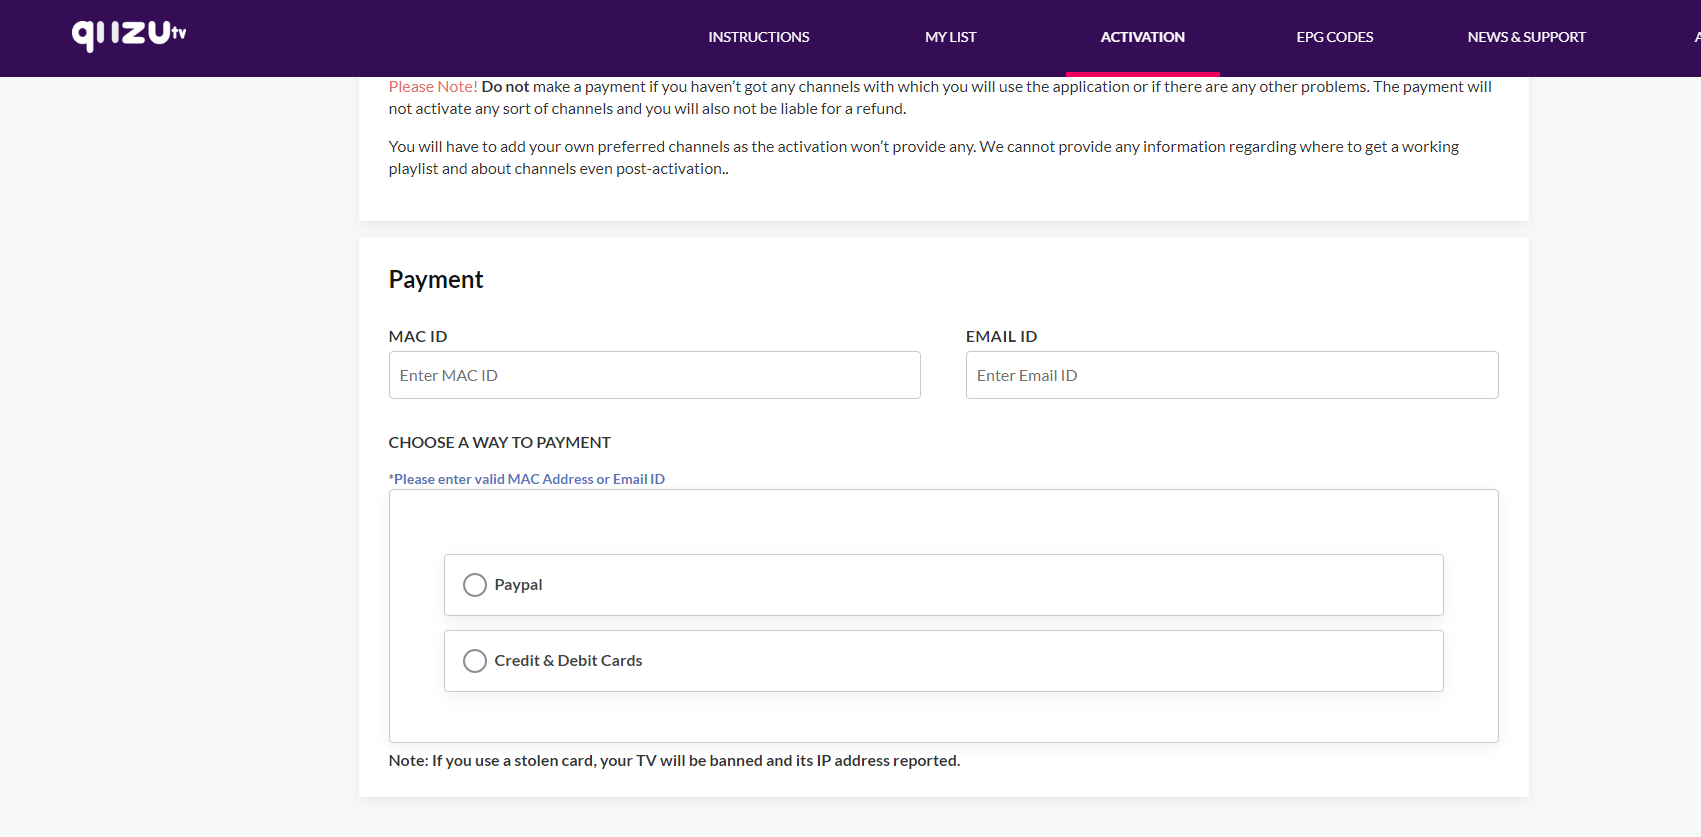Image resolution: width=1701 pixels, height=837 pixels.
Task: Click the 'EMAIL ID' field label
Action: pyautogui.click(x=1001, y=336)
